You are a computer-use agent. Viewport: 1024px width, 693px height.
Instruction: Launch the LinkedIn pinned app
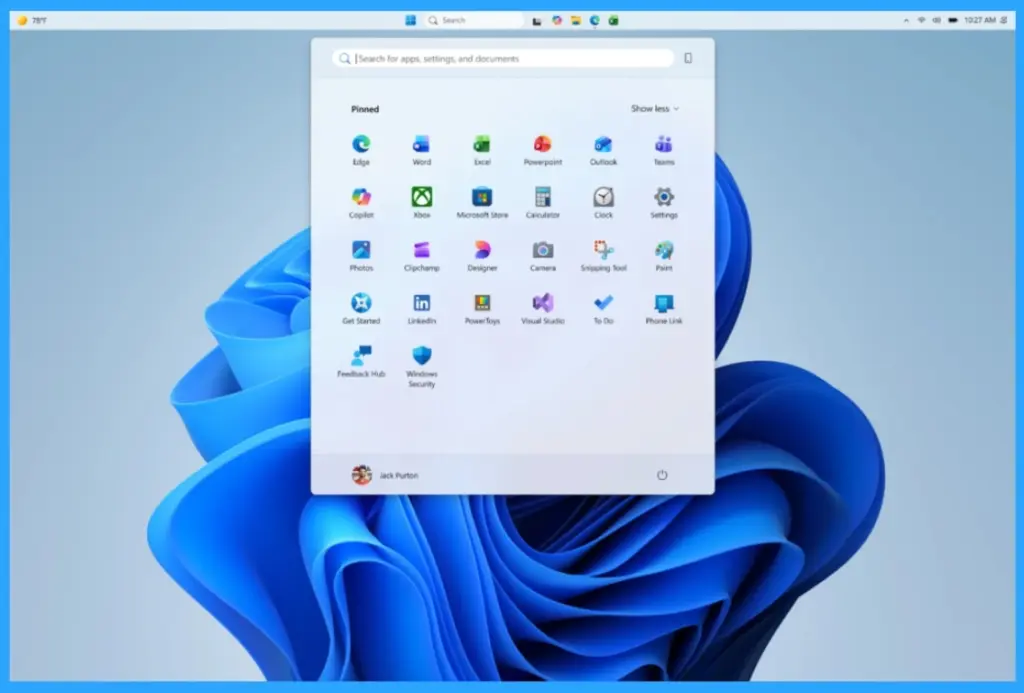click(421, 308)
